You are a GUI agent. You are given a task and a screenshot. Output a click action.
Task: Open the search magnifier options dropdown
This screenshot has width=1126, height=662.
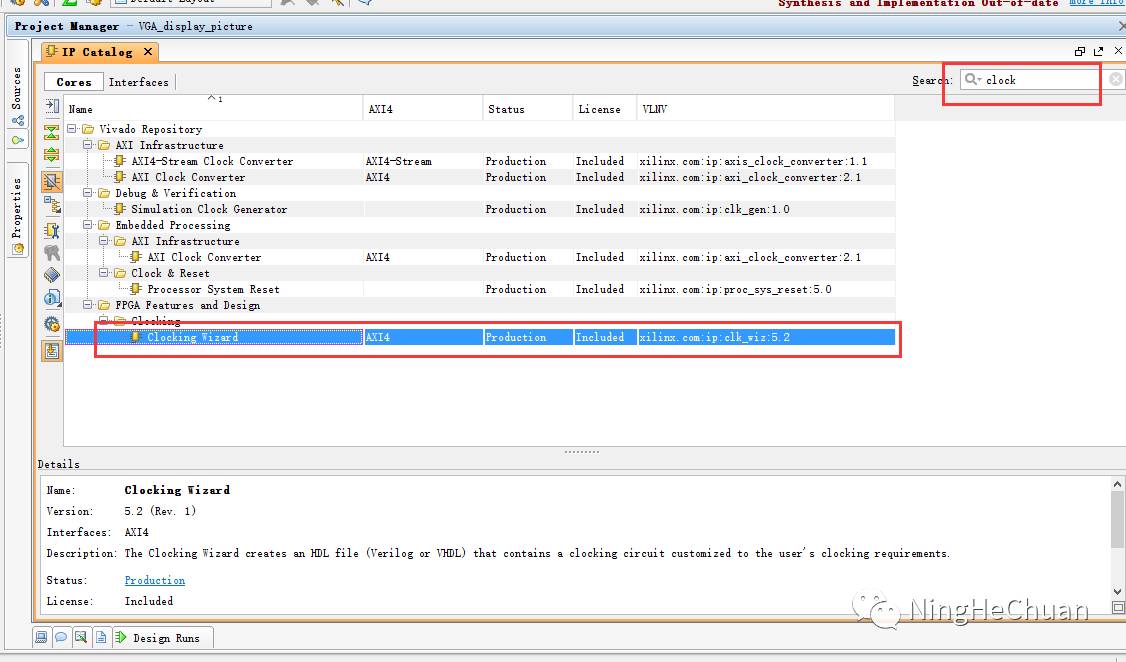(972, 80)
